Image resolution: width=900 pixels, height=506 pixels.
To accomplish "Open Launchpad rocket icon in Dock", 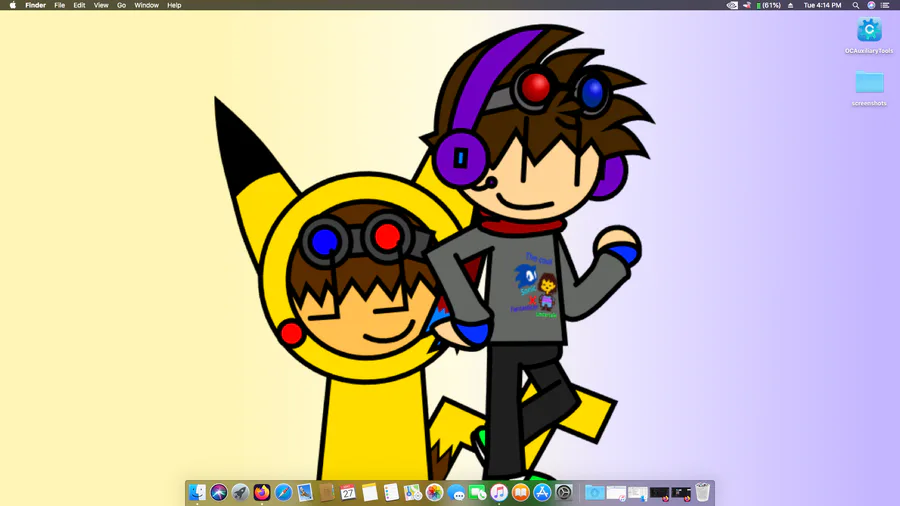I will point(240,492).
